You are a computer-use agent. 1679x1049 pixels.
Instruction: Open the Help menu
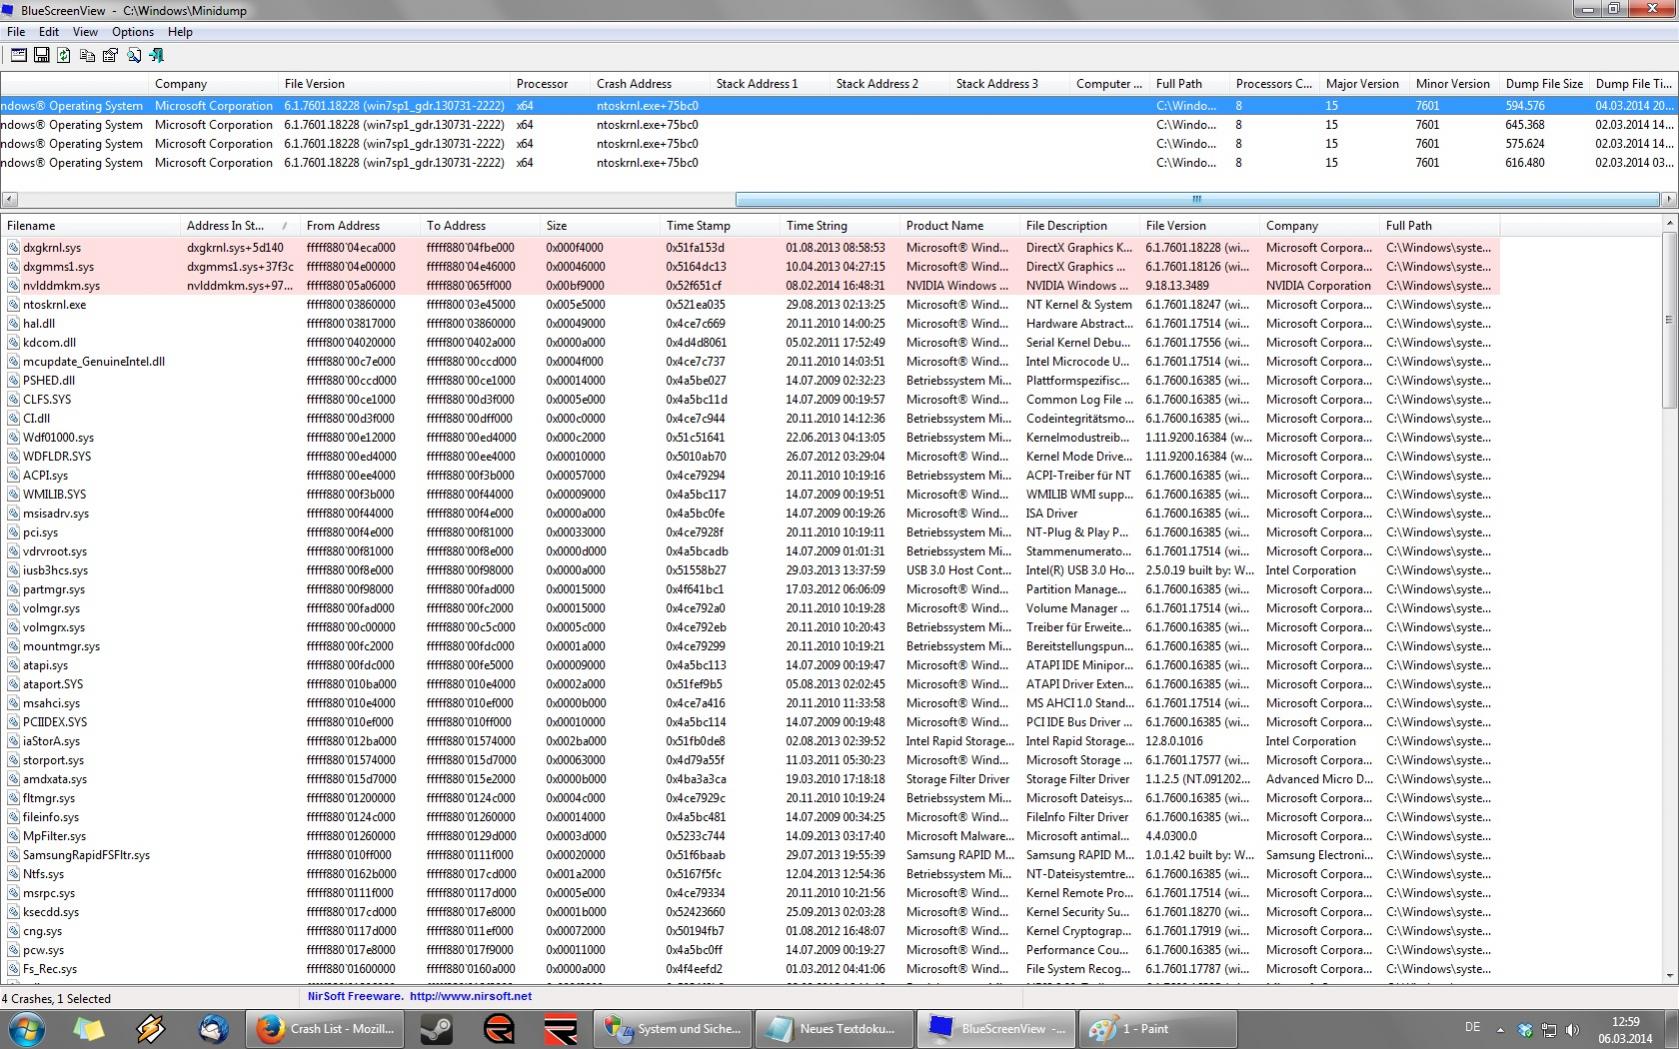tap(180, 32)
